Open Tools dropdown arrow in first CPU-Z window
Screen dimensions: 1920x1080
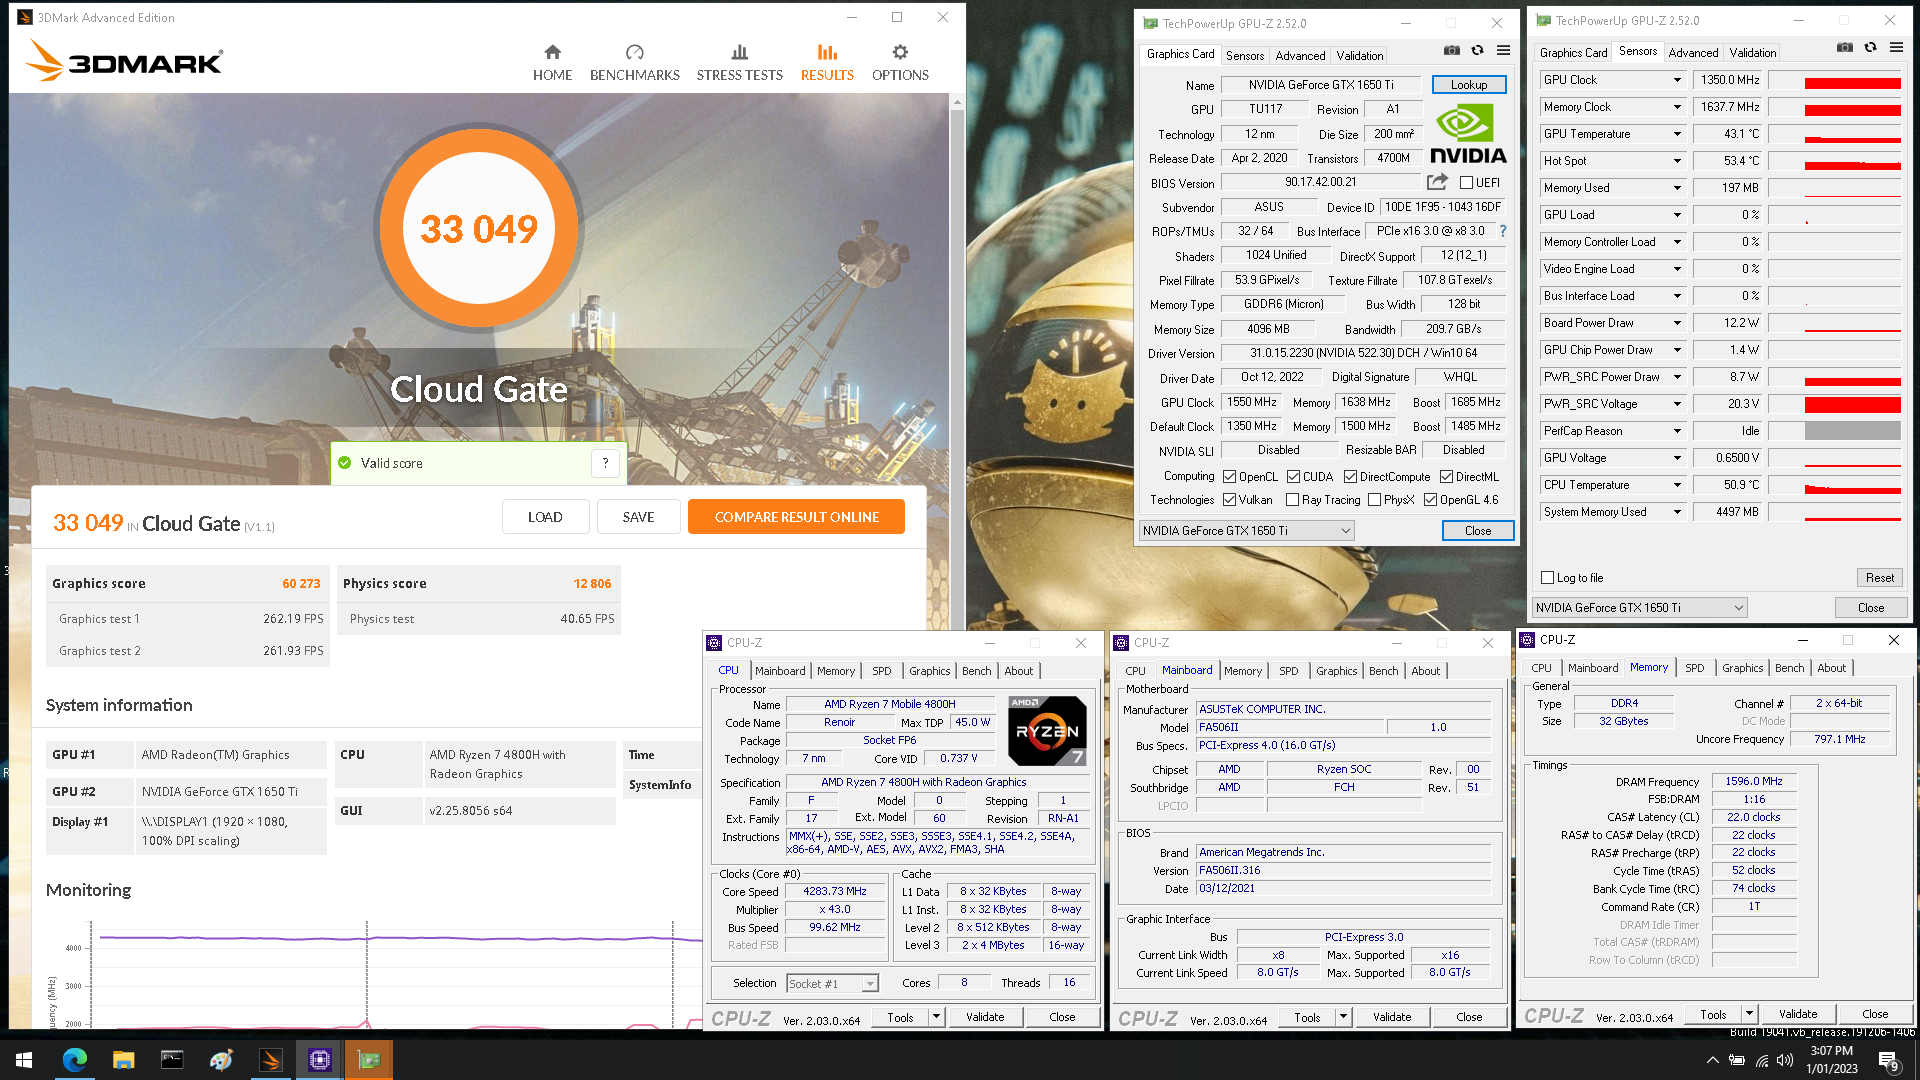click(936, 1017)
